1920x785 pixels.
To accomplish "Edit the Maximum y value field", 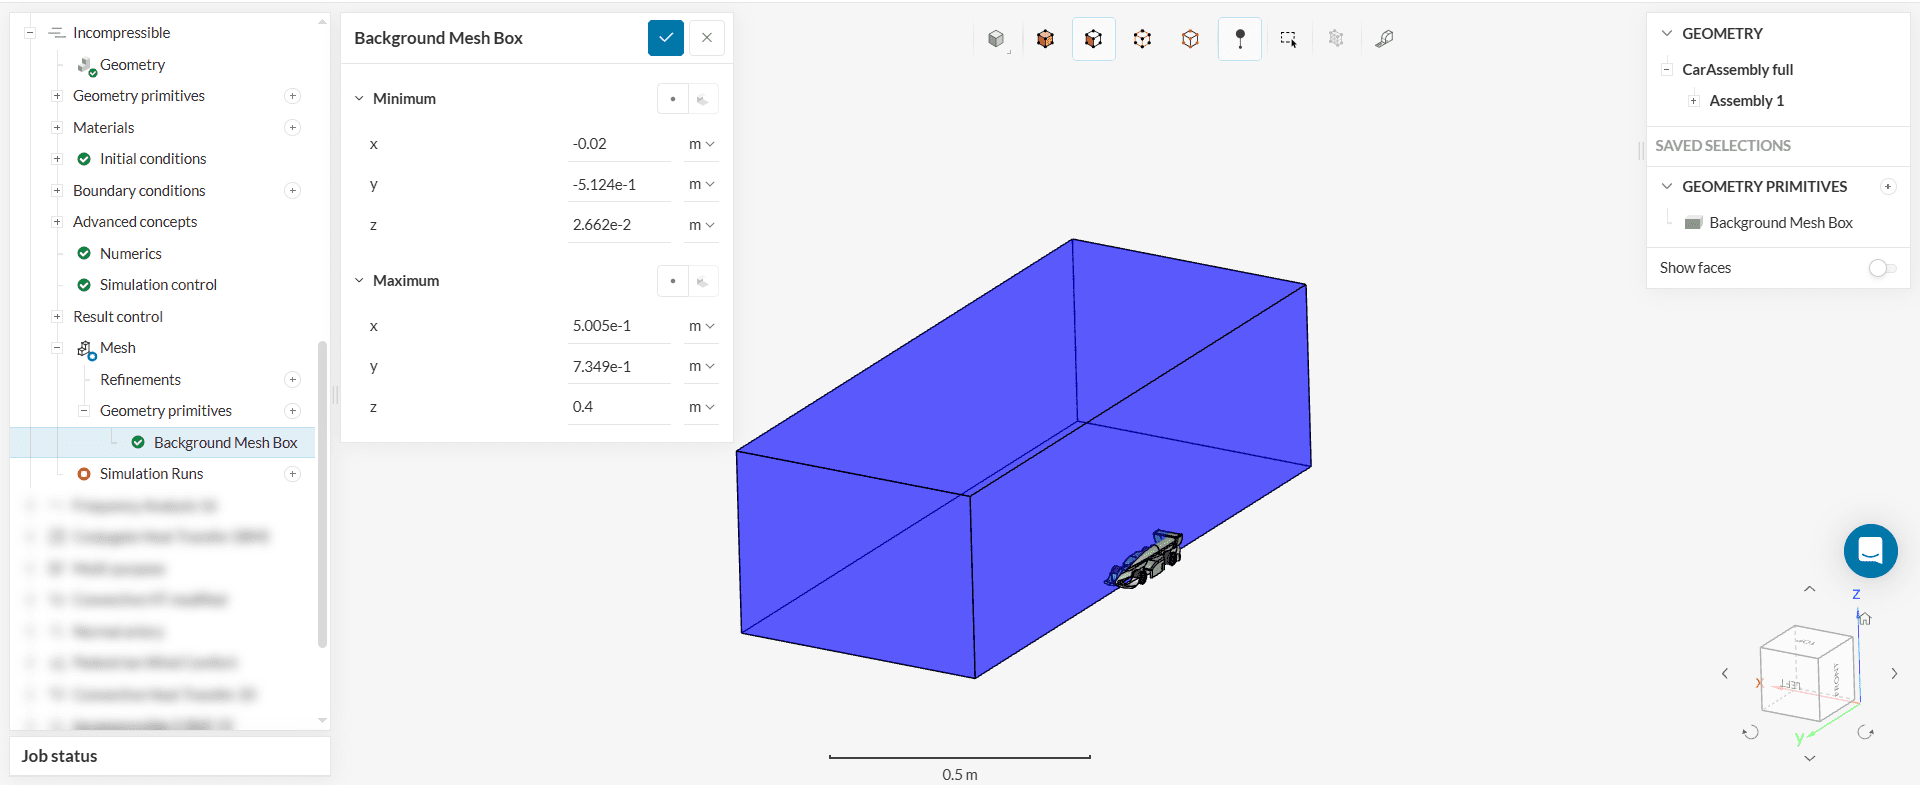I will [619, 367].
